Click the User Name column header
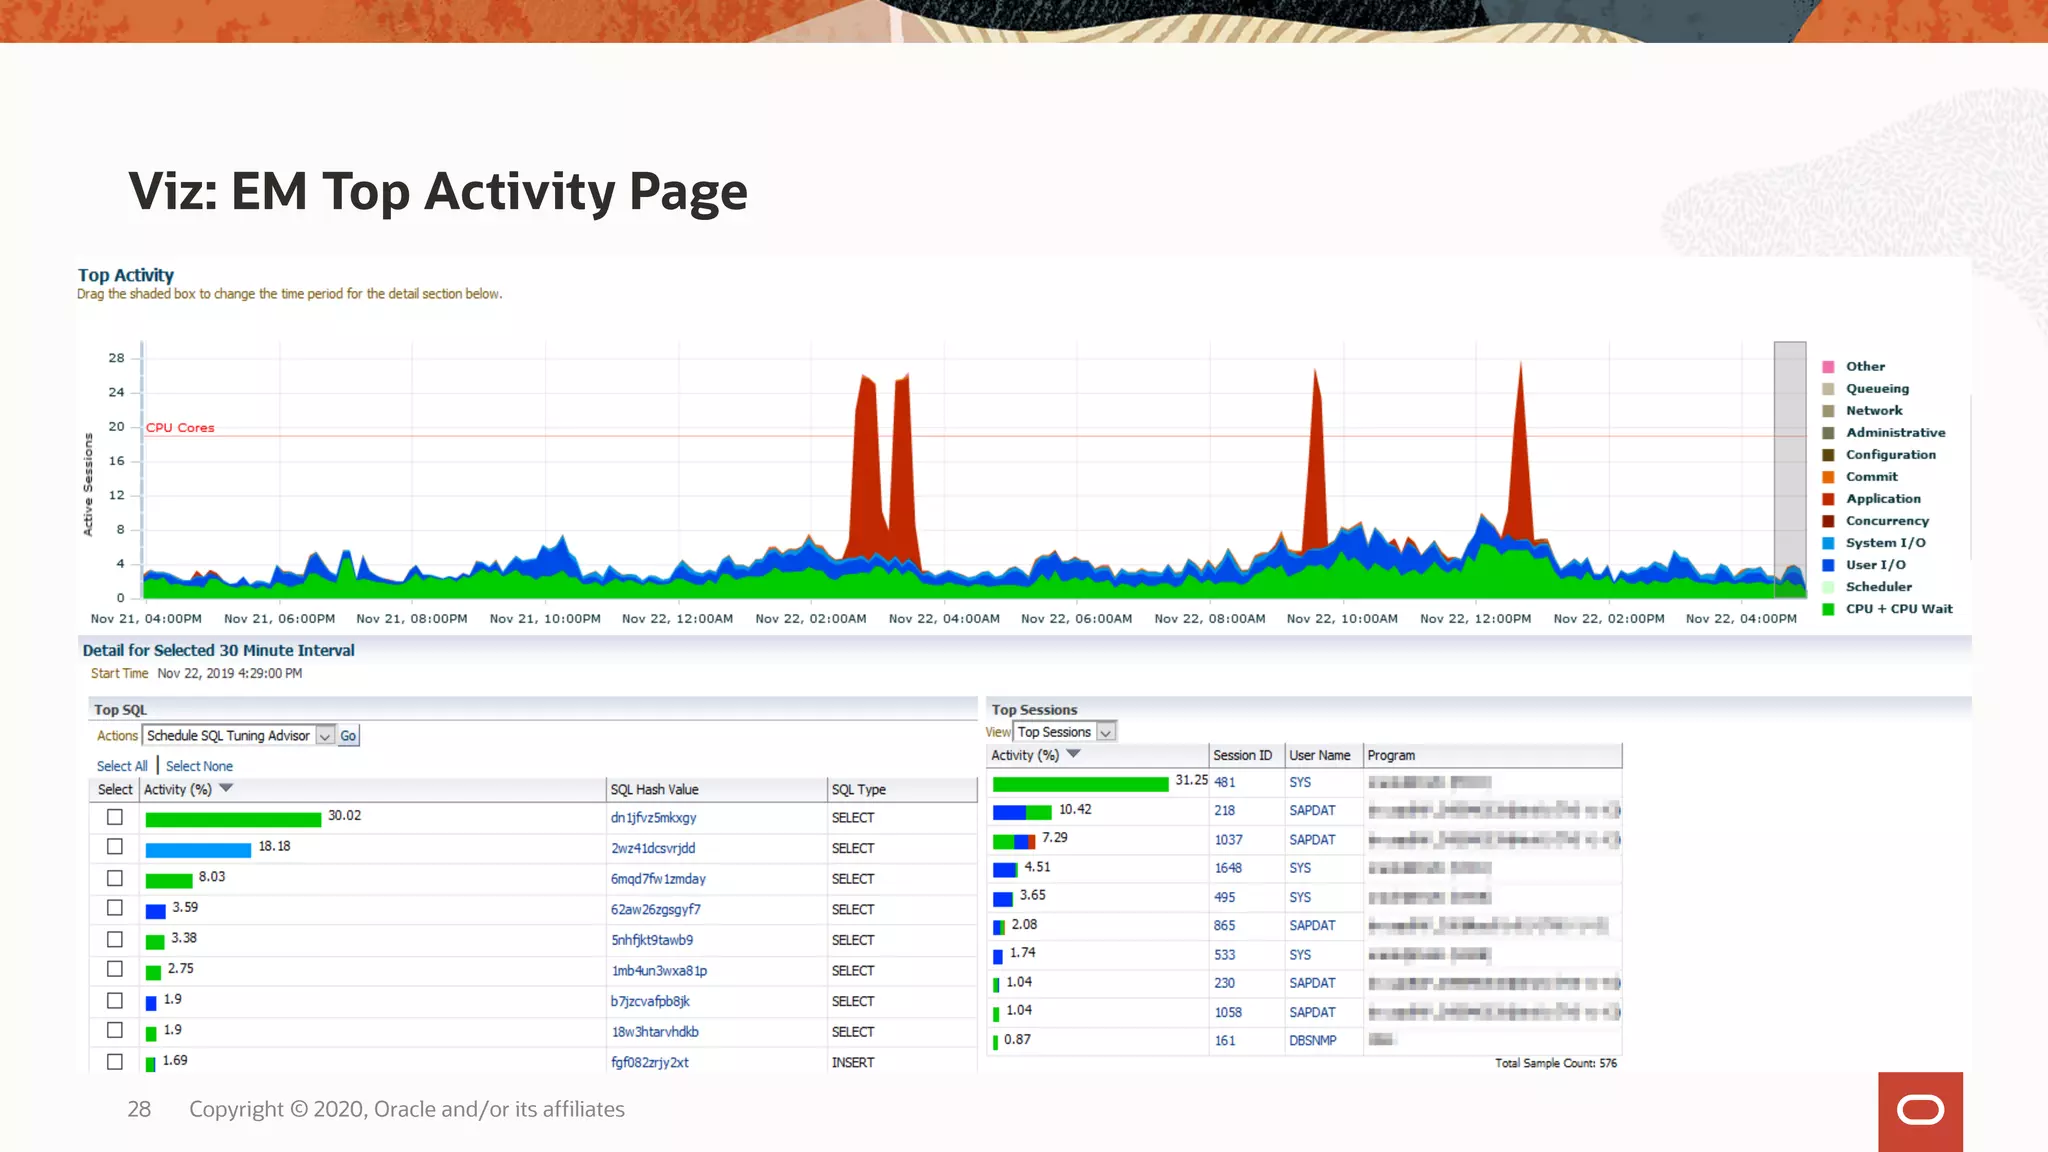Screen dimensions: 2048x1152 [x=1324, y=755]
